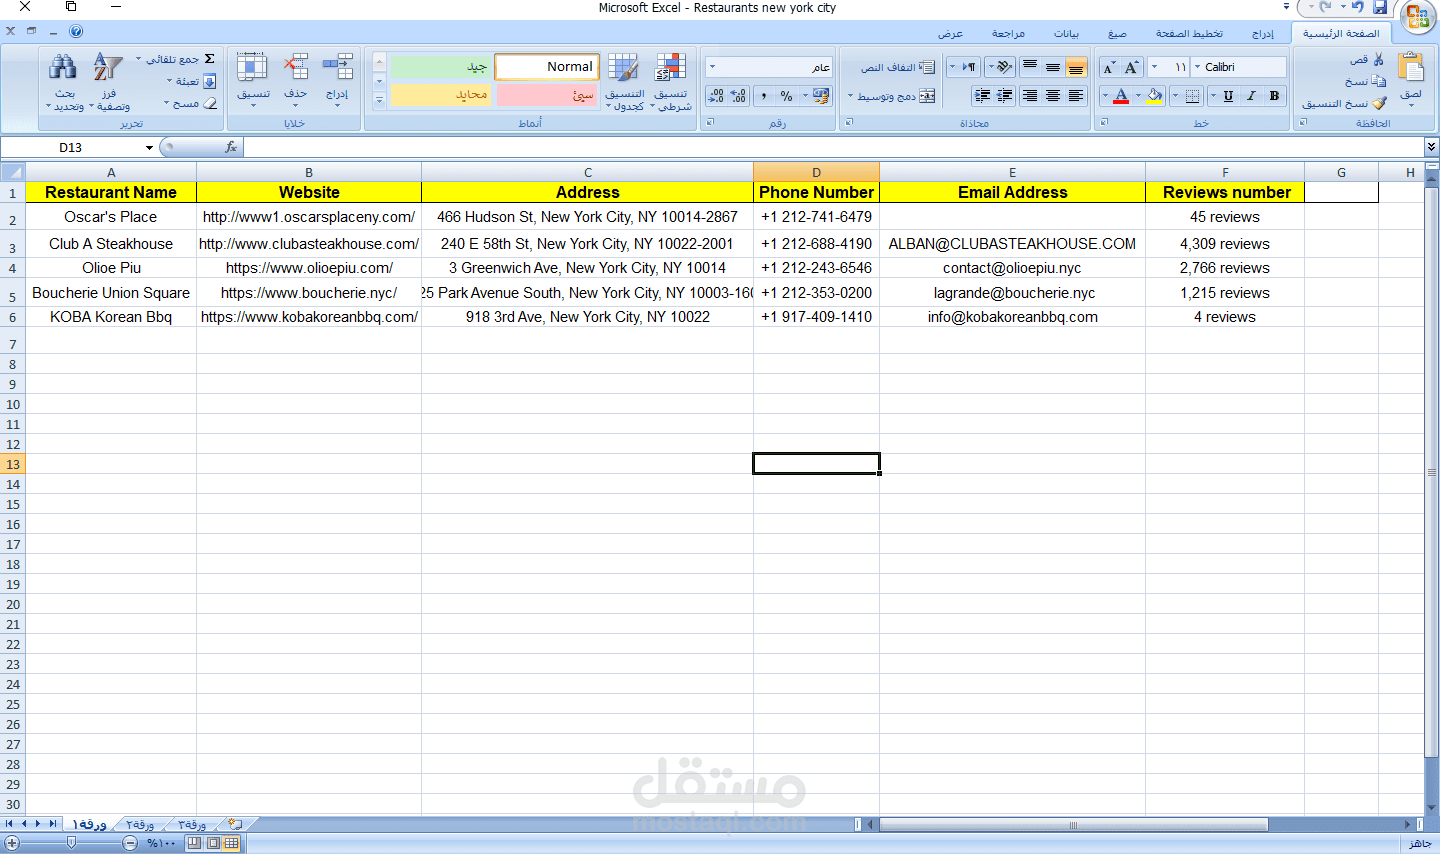Select the Neutral (محايد) cell style
Screen dimensions: 1440x854
tap(441, 95)
